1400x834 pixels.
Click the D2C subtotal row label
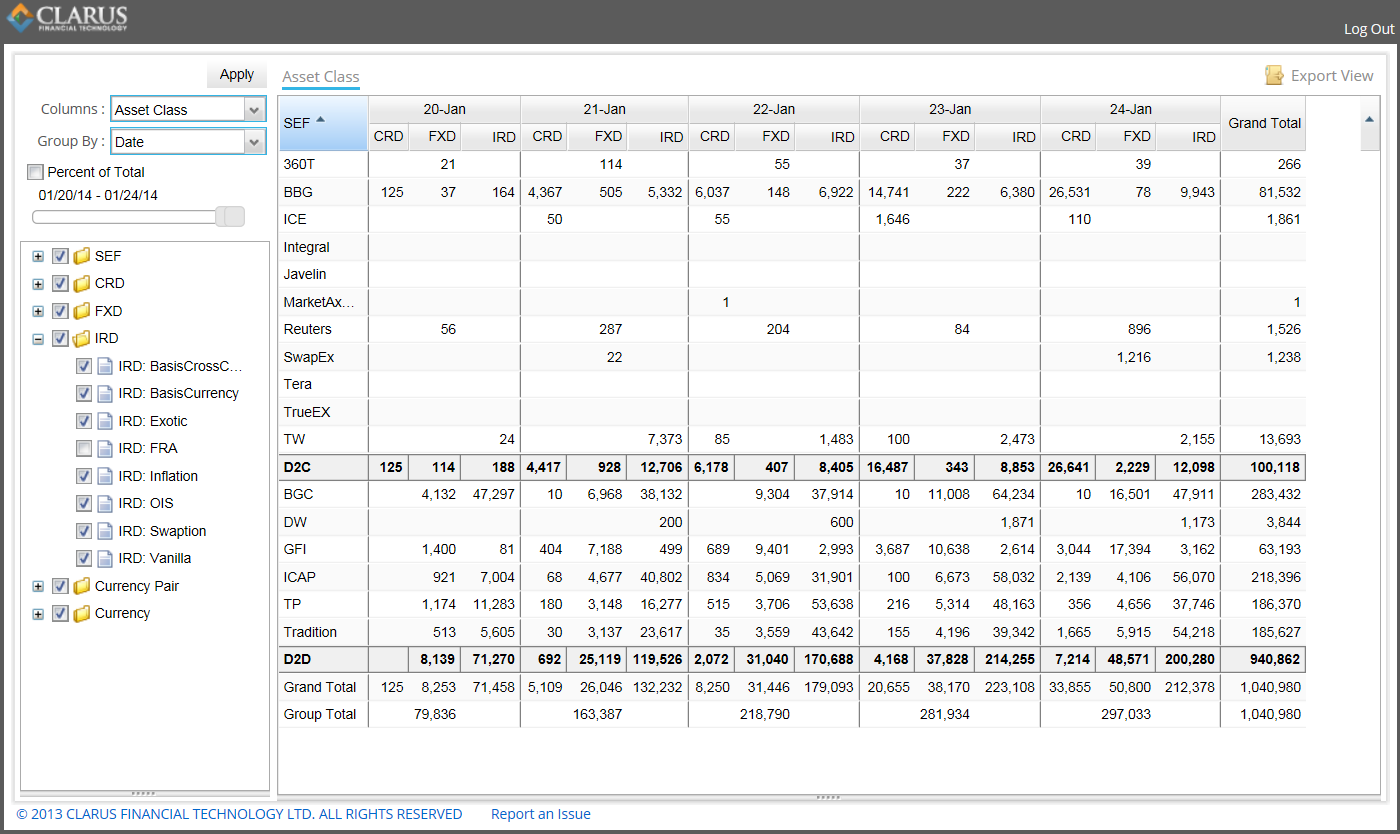299,467
